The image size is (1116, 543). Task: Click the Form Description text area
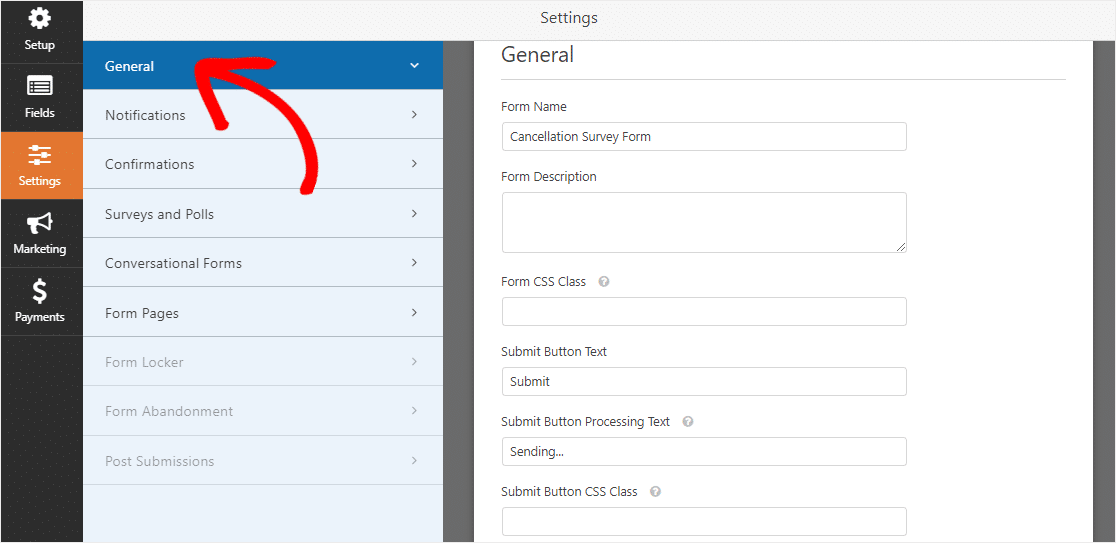[704, 222]
